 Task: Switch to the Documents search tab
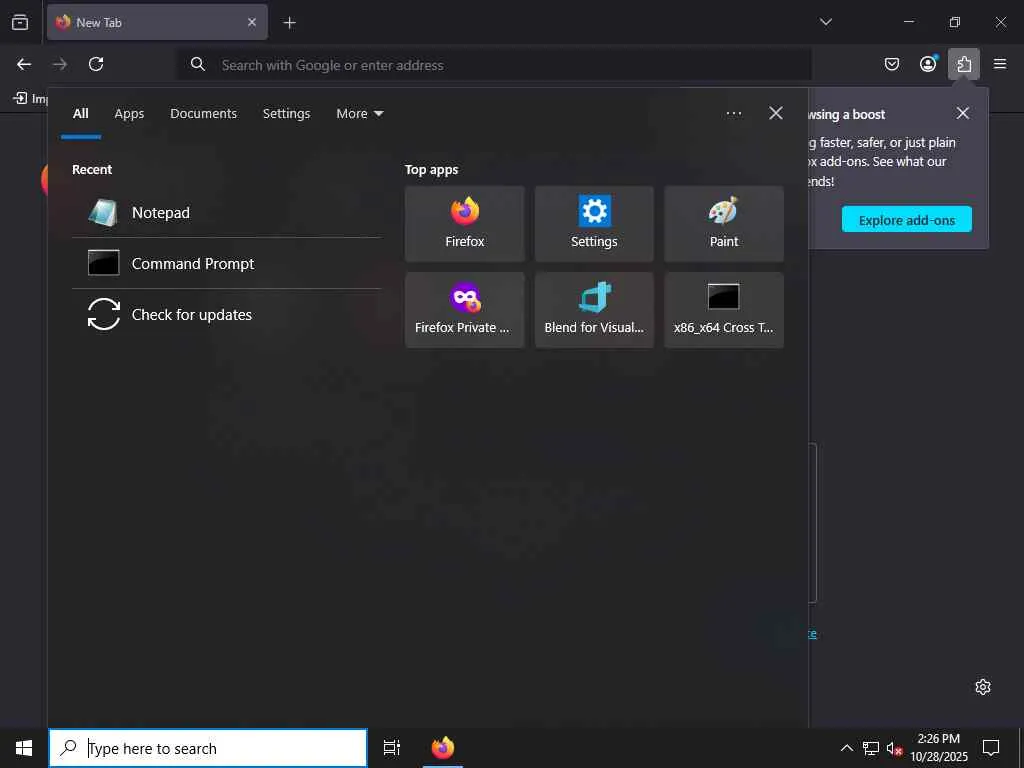pyautogui.click(x=203, y=114)
